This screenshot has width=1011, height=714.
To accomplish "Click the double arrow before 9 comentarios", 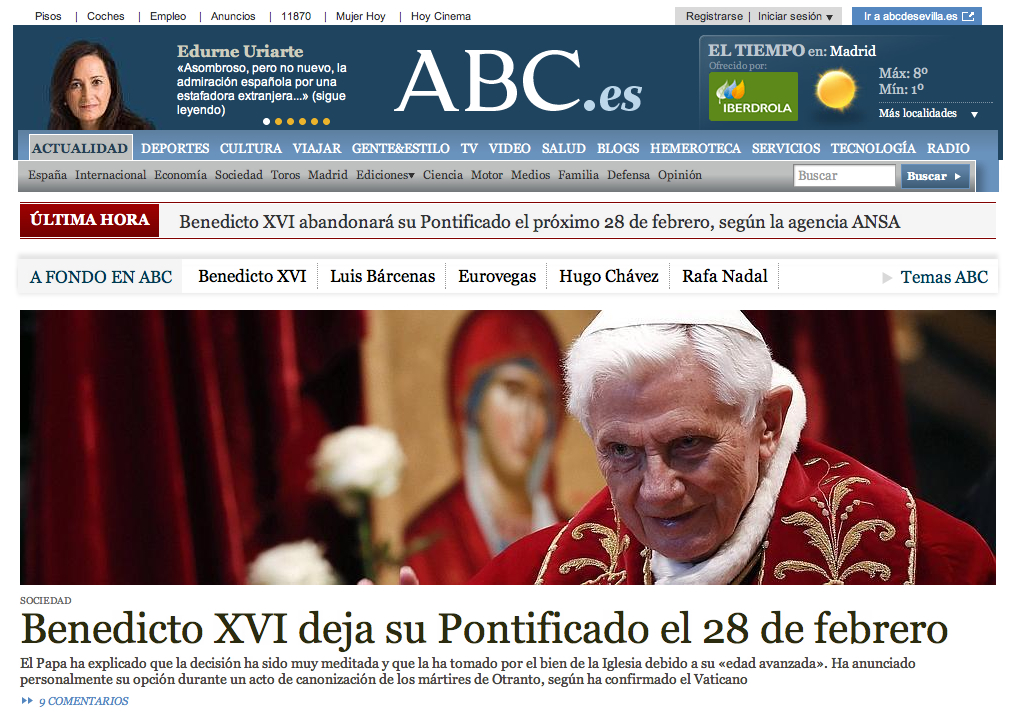I will [26, 700].
